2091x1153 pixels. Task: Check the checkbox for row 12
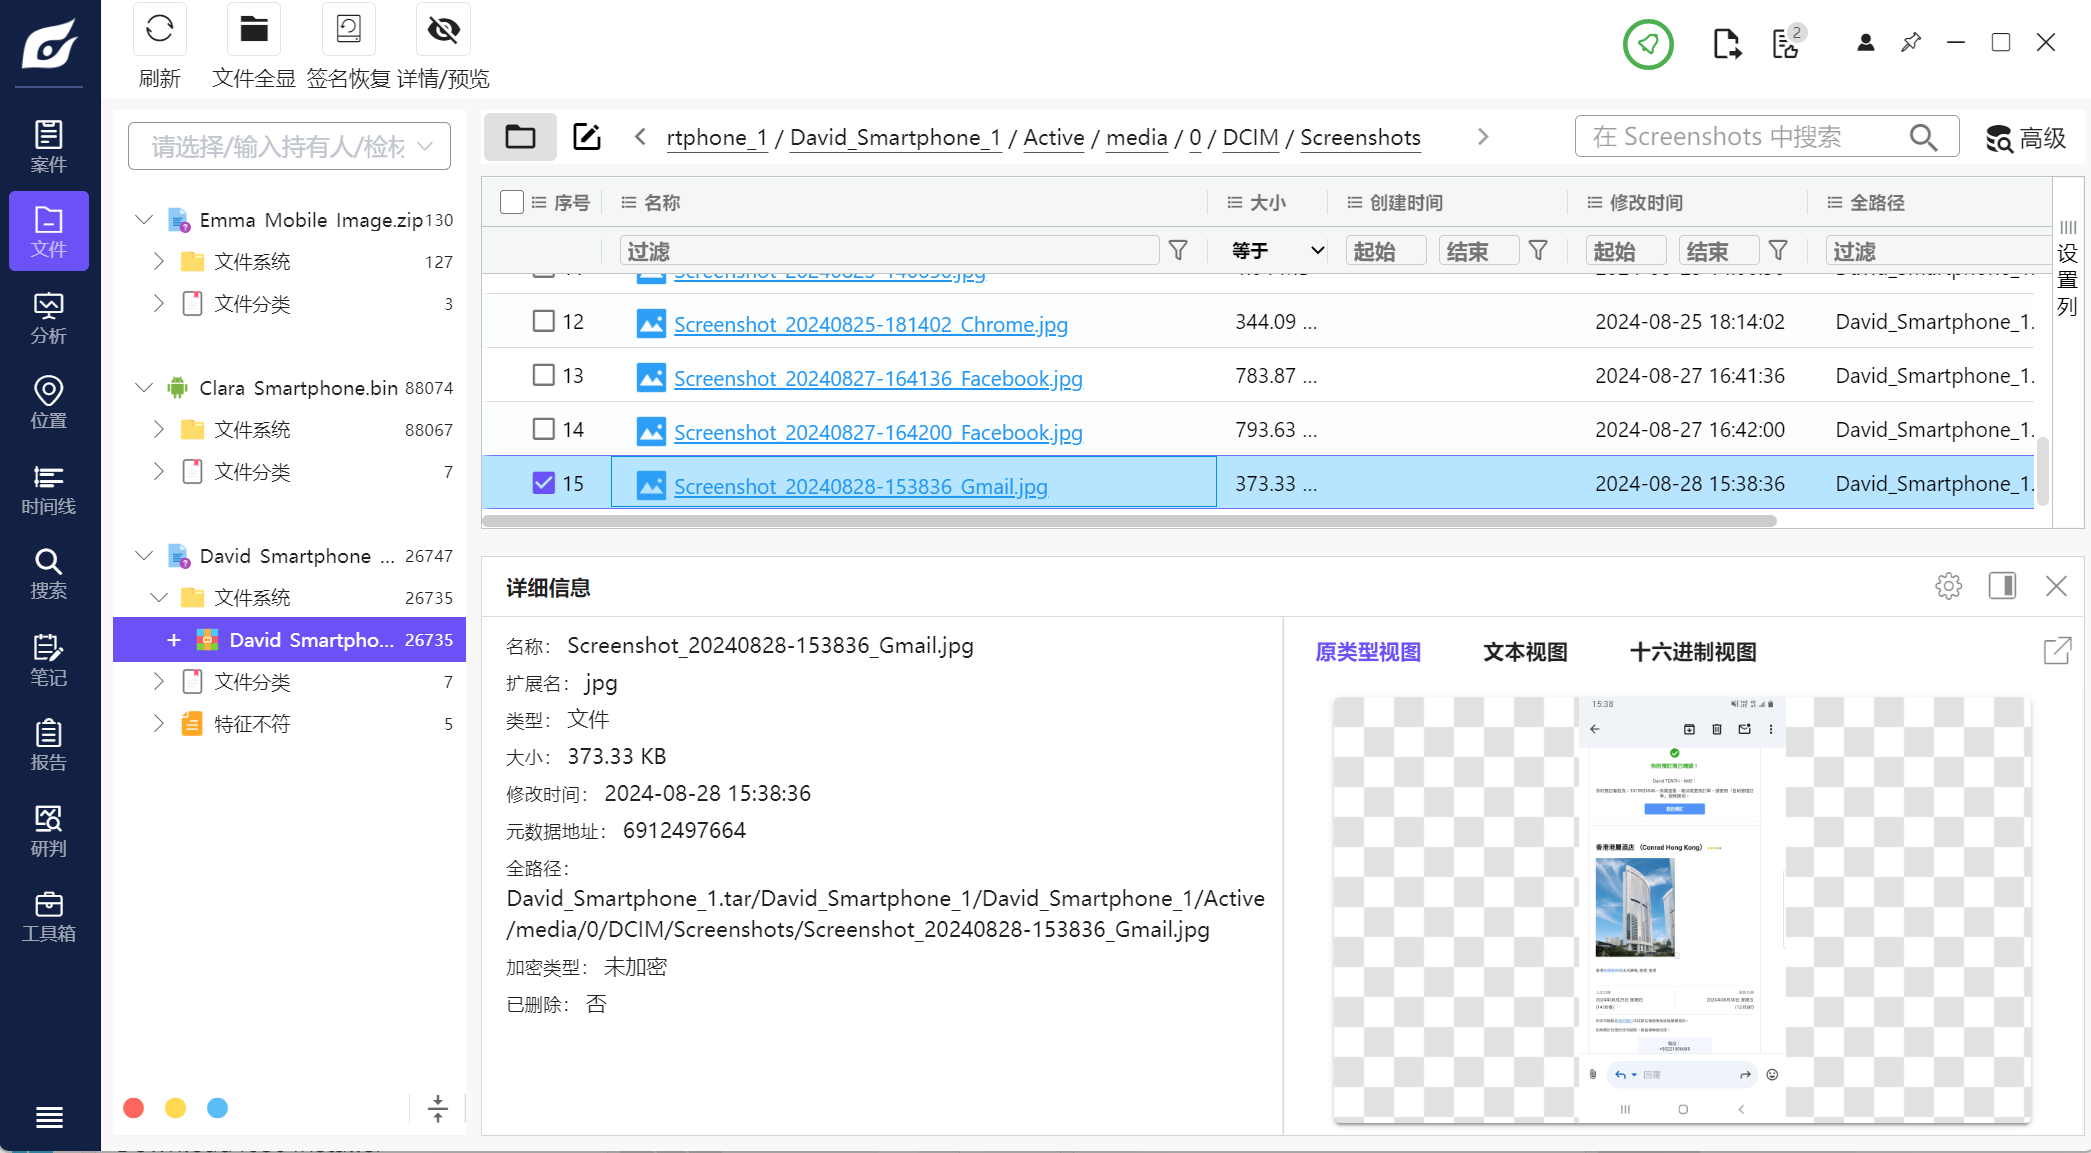click(543, 321)
